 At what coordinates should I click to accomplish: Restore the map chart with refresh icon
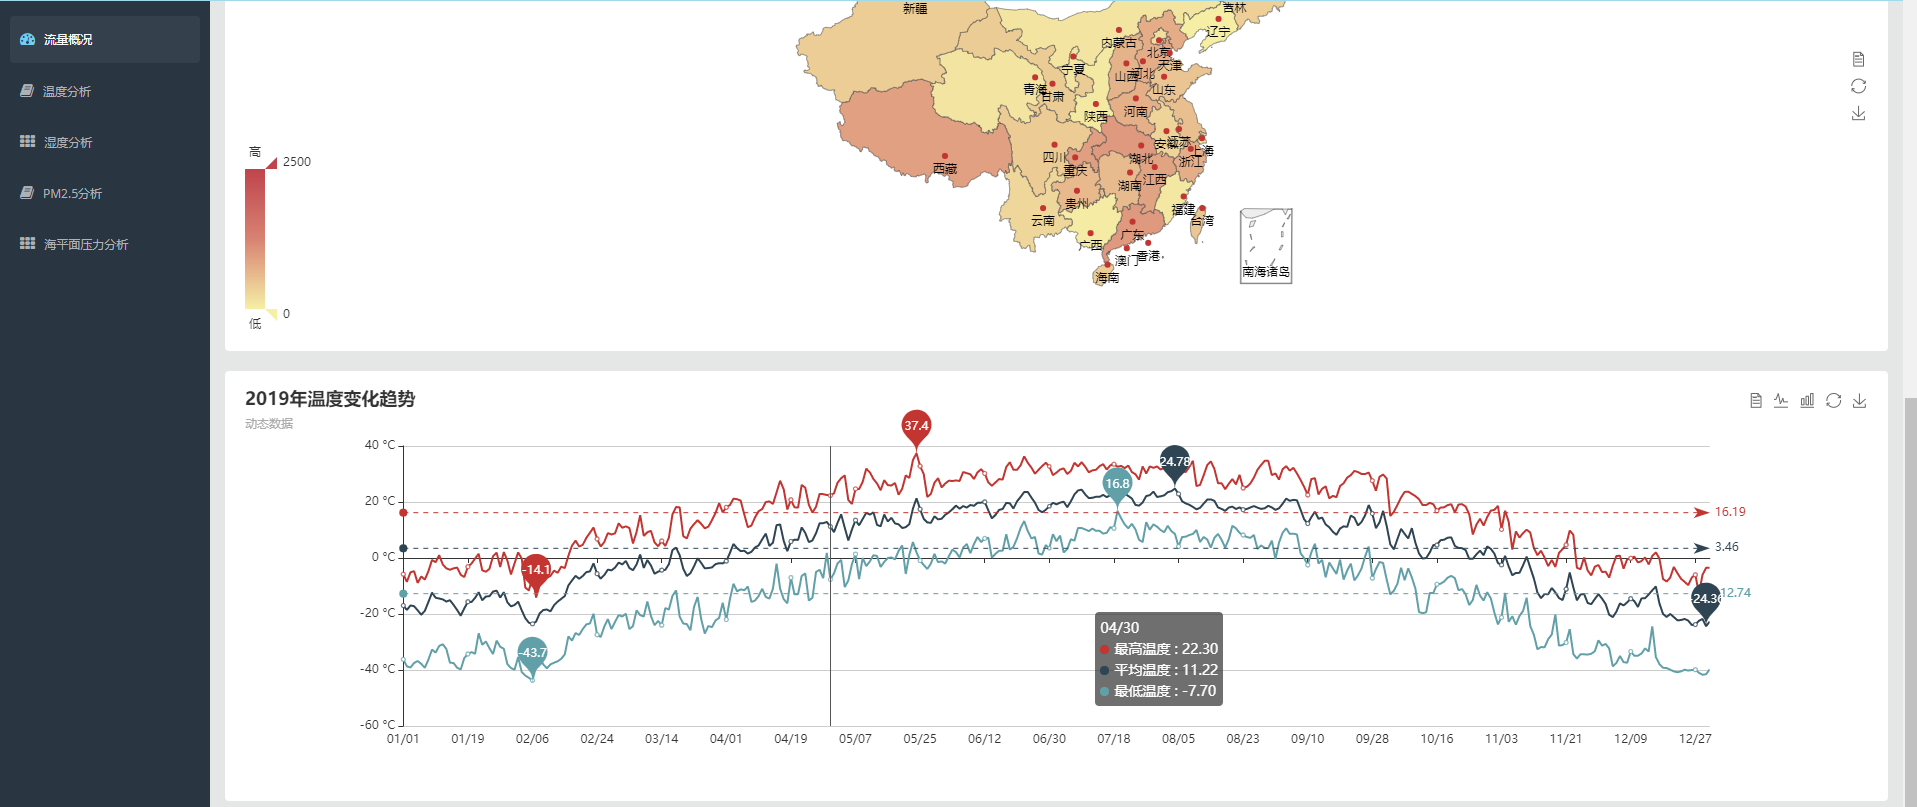(1858, 86)
